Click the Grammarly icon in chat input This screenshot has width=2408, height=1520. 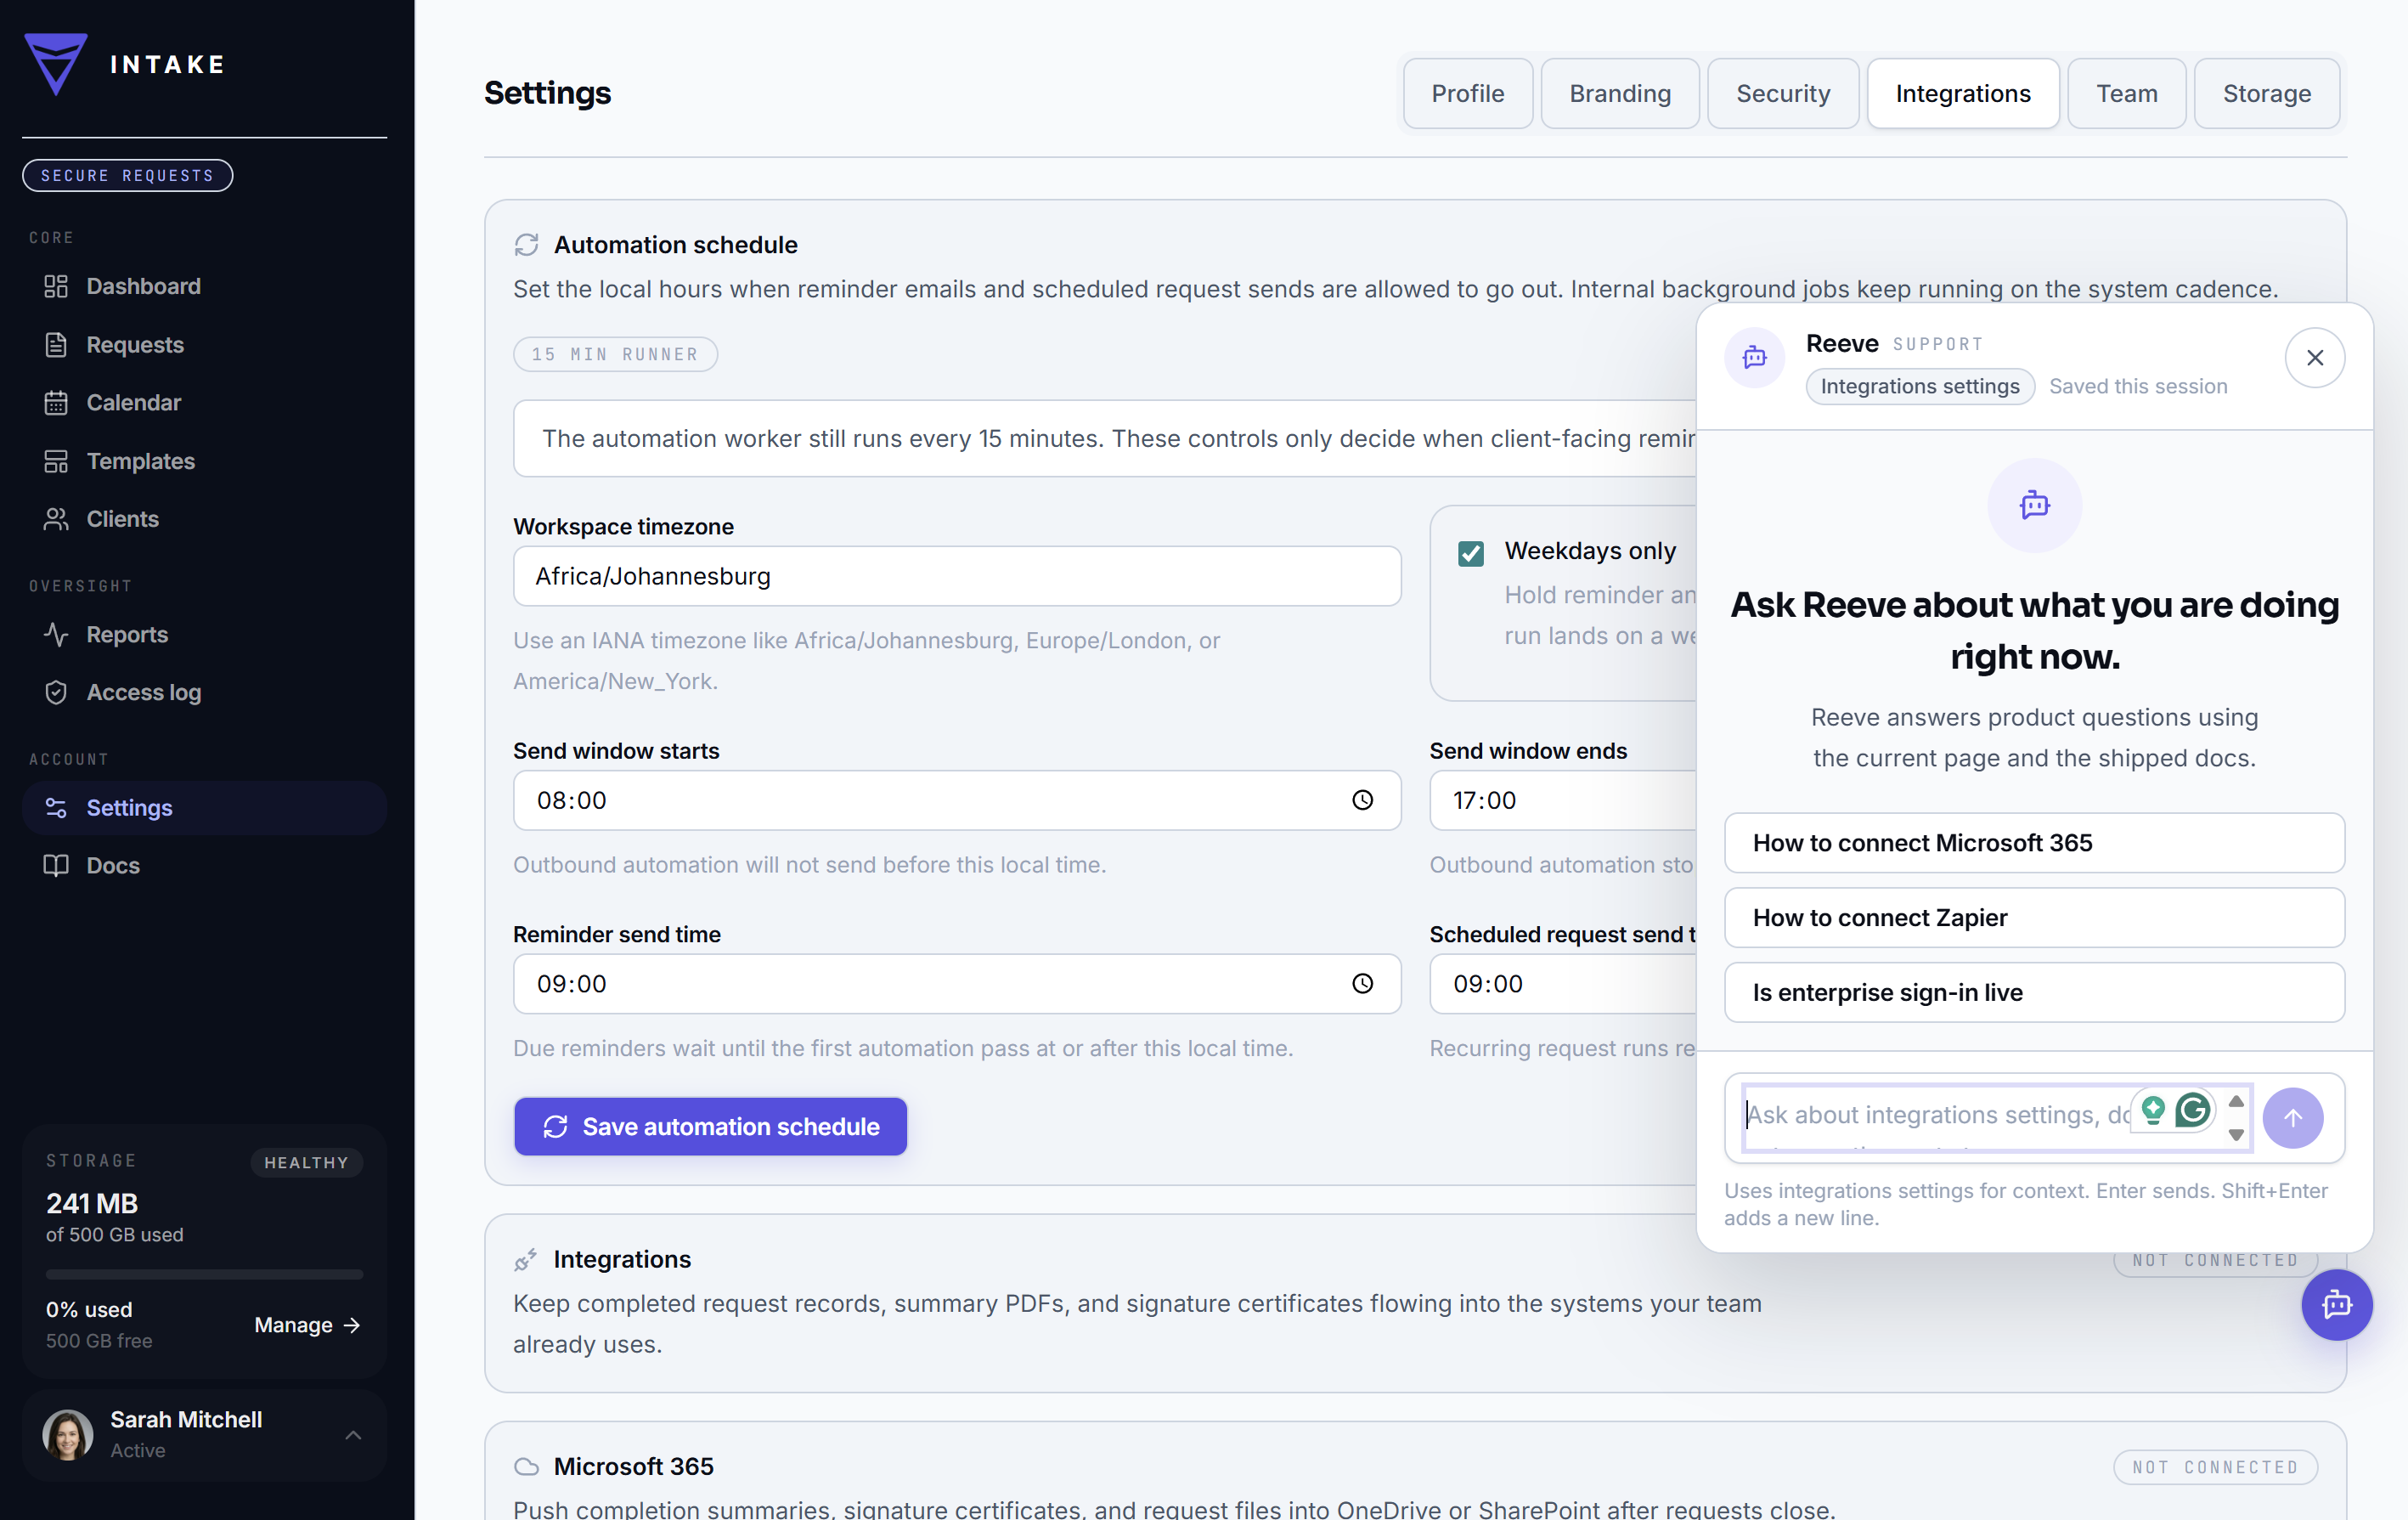click(x=2192, y=1110)
